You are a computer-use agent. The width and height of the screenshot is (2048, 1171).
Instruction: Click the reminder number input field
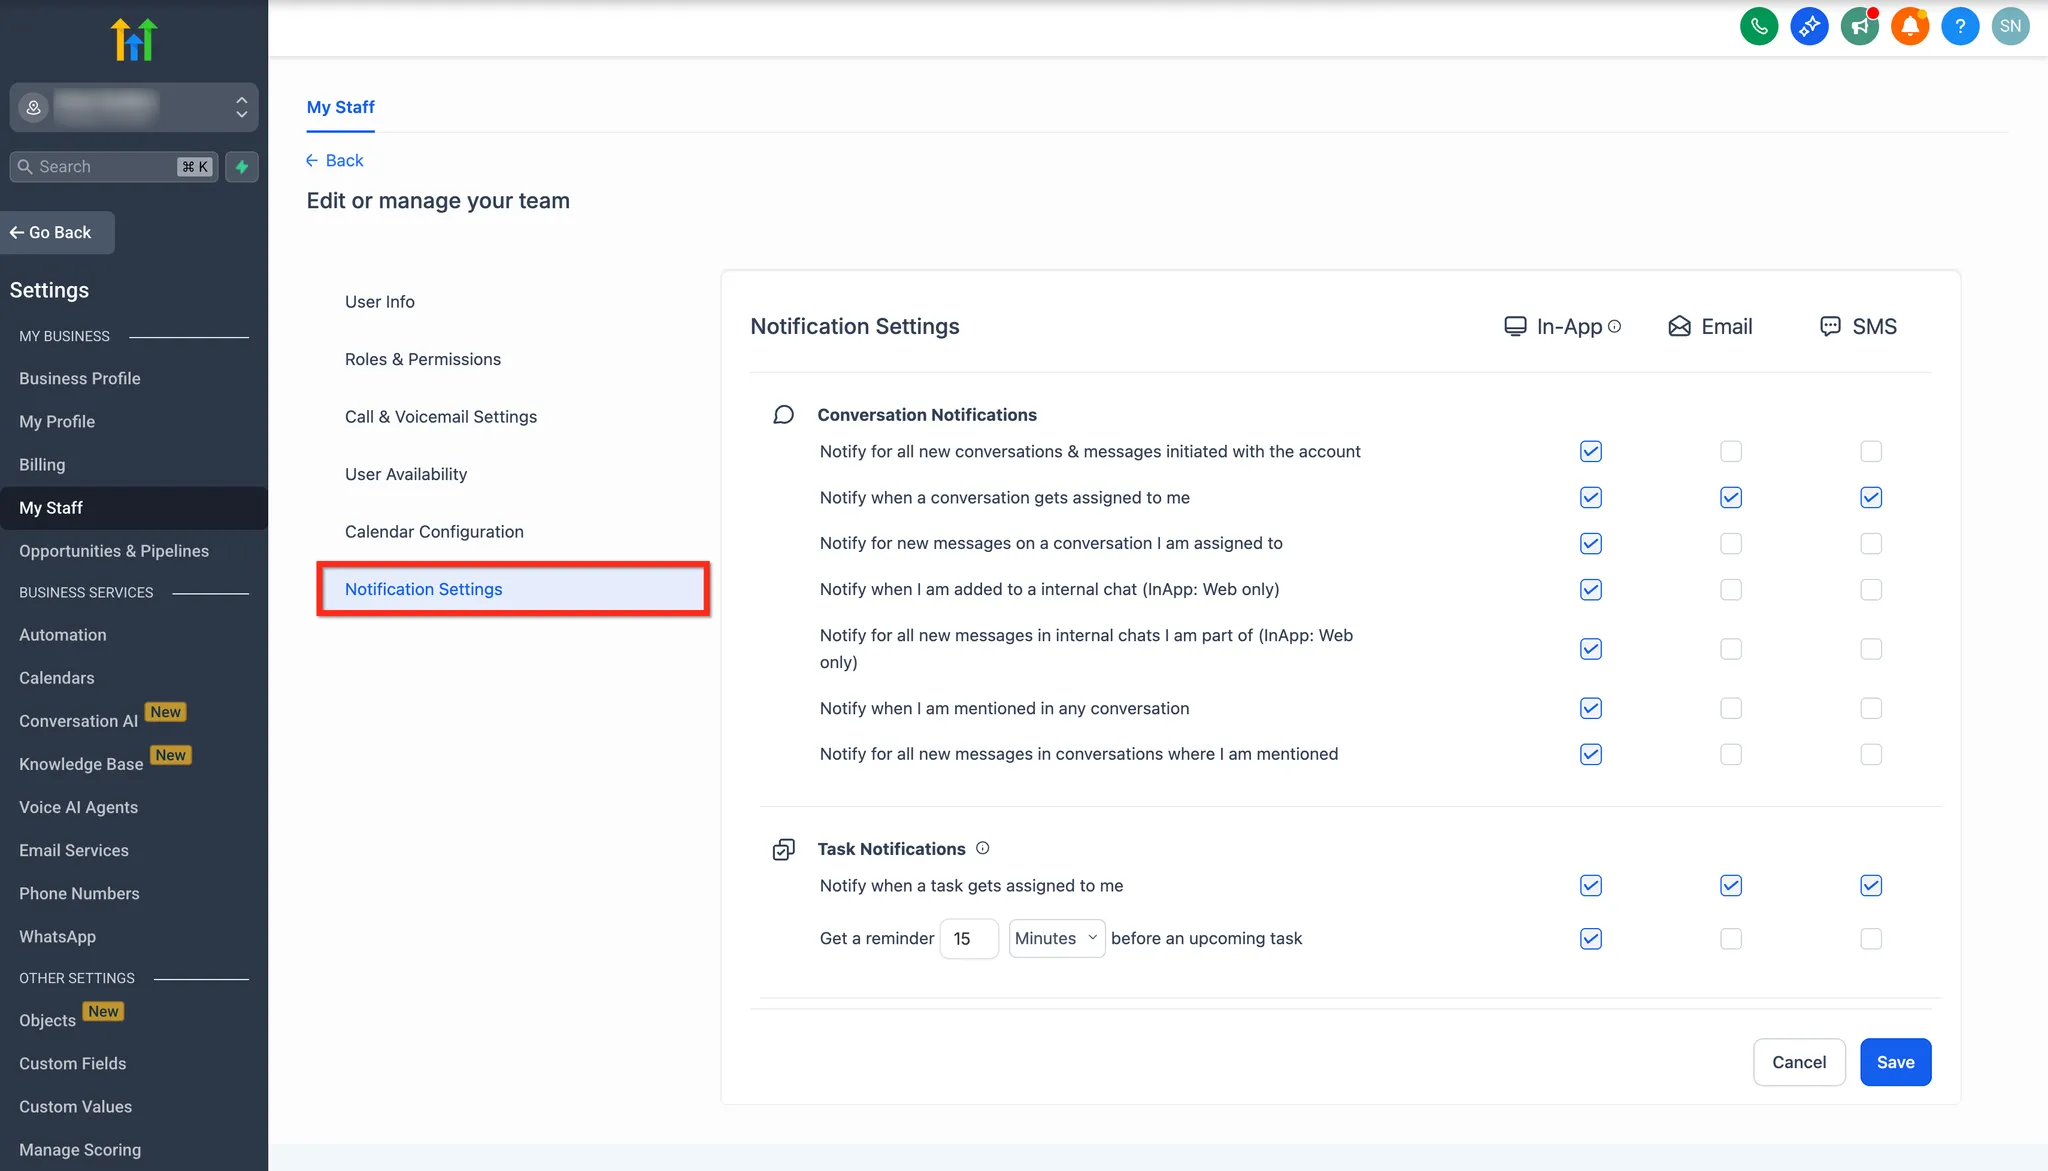(968, 938)
